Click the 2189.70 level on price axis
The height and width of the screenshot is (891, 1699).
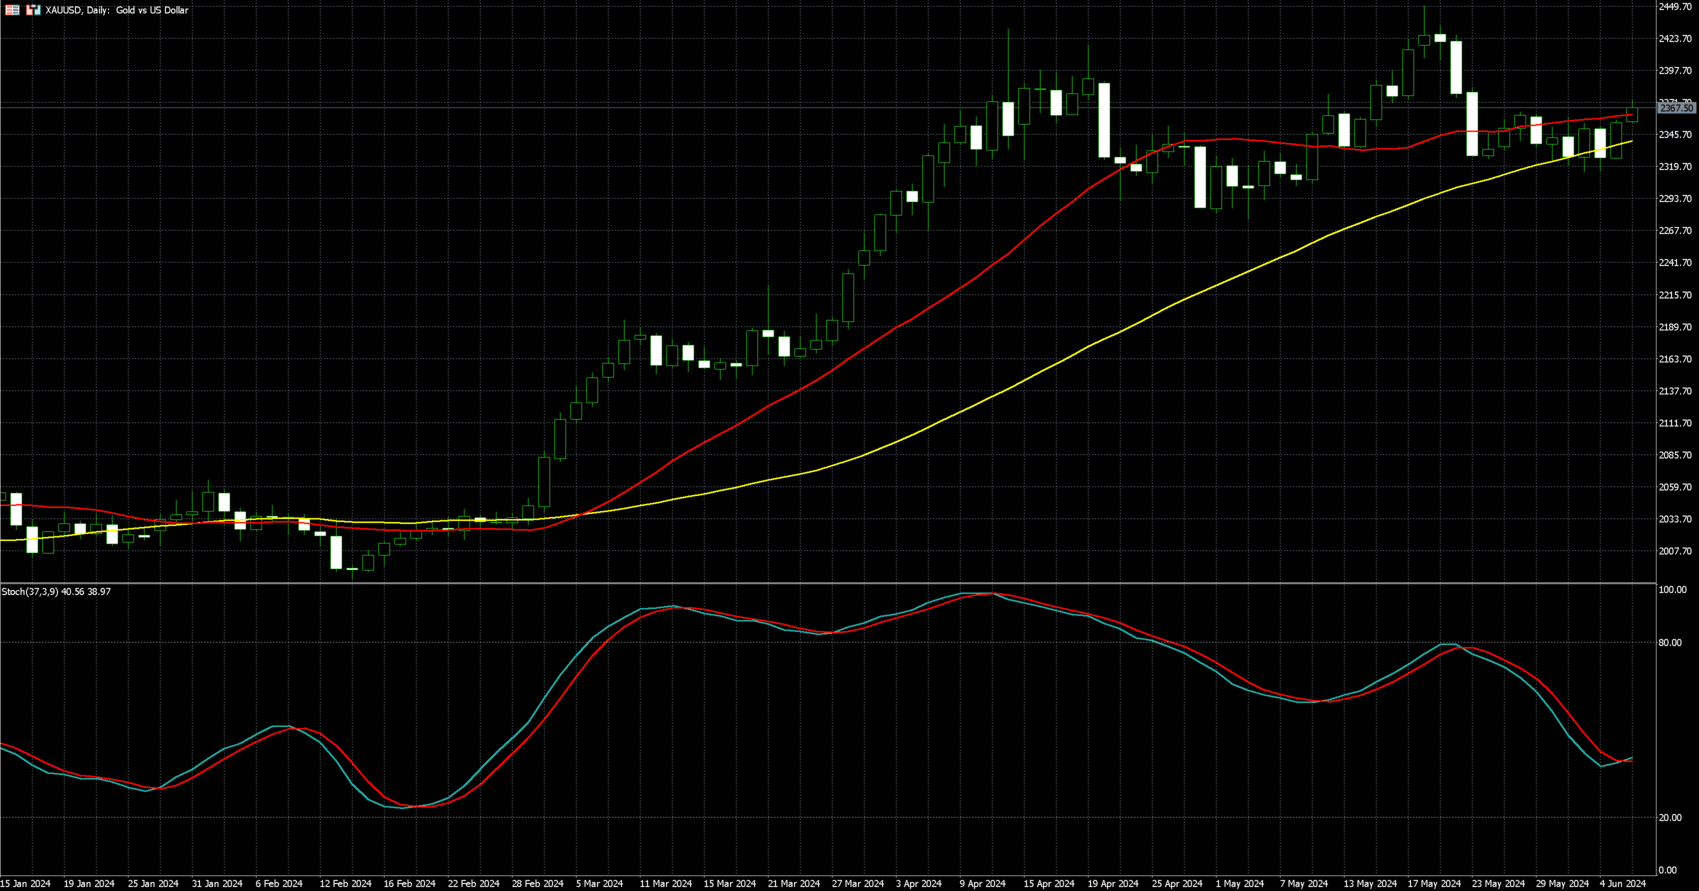pyautogui.click(x=1675, y=327)
